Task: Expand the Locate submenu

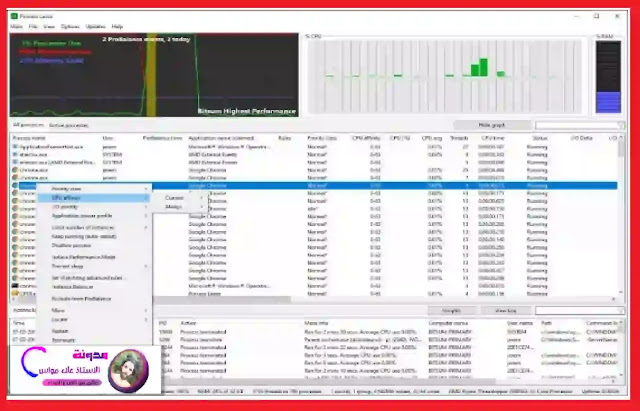Action: pyautogui.click(x=95, y=320)
